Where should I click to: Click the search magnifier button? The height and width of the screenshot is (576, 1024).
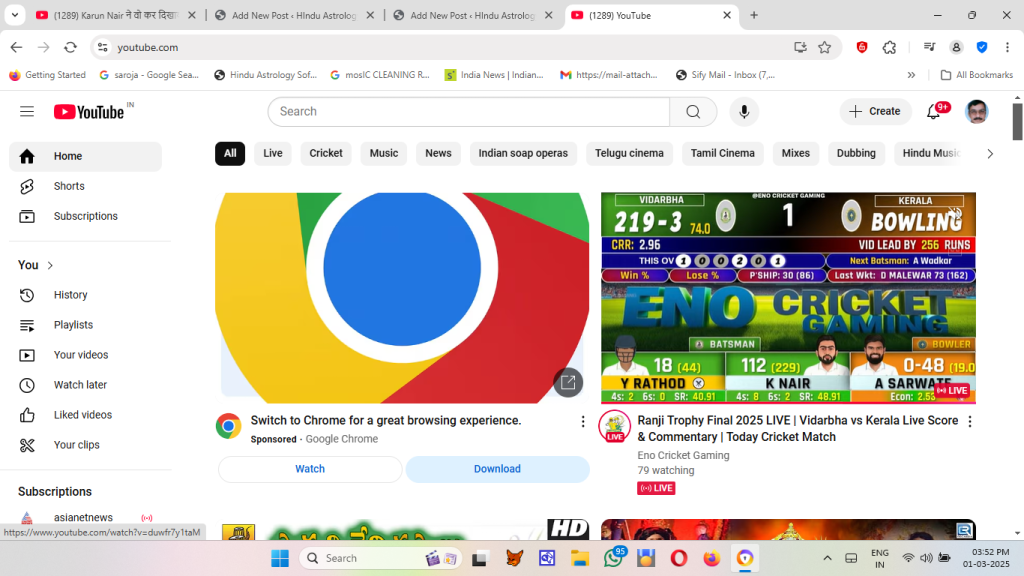pyautogui.click(x=693, y=112)
